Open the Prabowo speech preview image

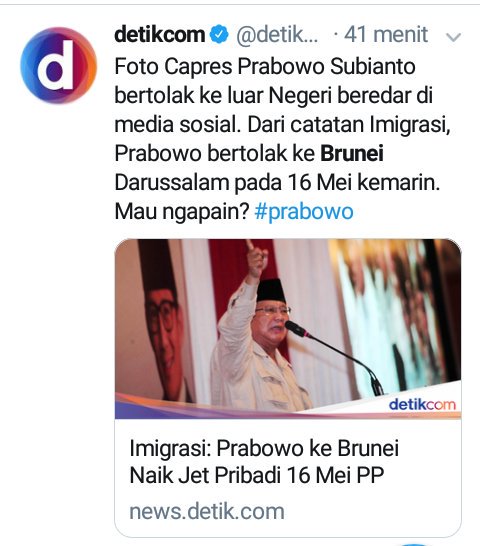tap(288, 328)
